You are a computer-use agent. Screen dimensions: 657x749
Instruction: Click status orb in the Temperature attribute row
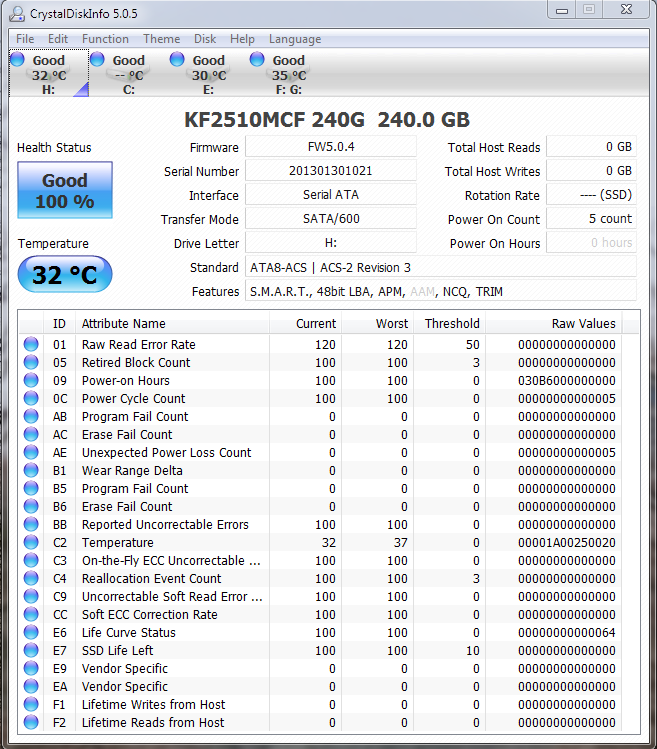[x=32, y=543]
